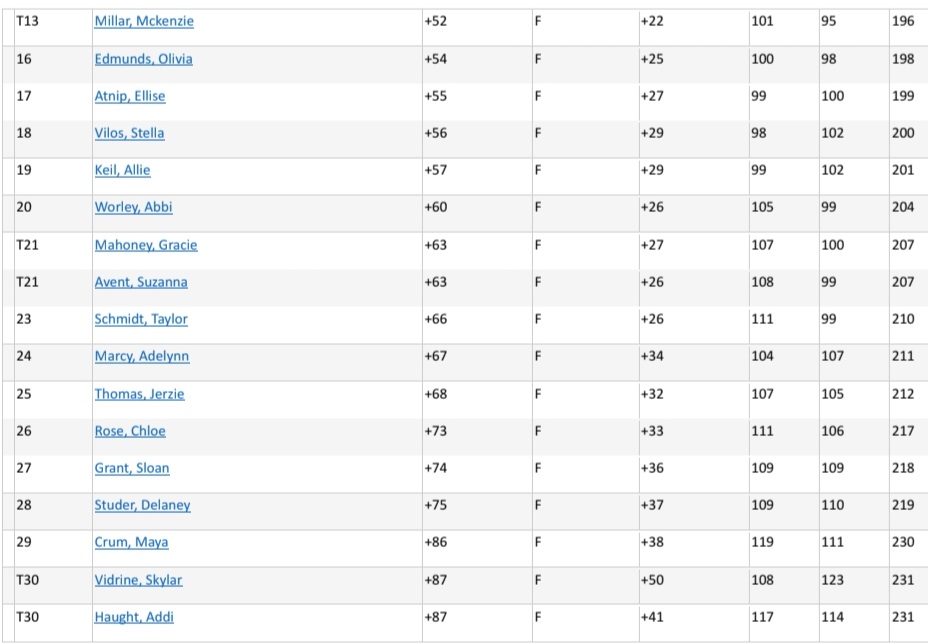
Task: Open Grant, Sloan player link
Action: [131, 468]
